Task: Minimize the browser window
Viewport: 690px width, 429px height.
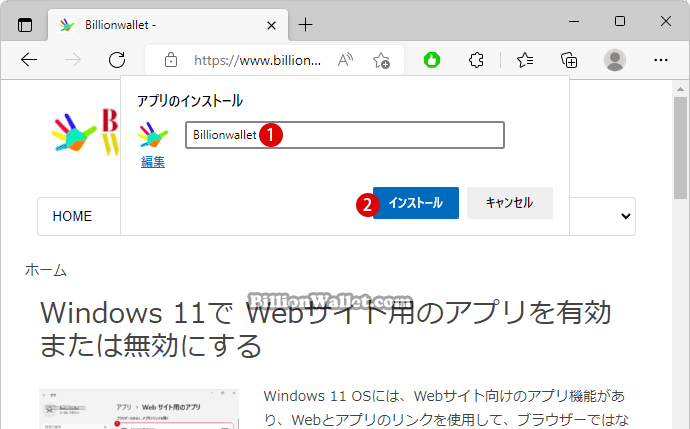Action: [x=574, y=21]
